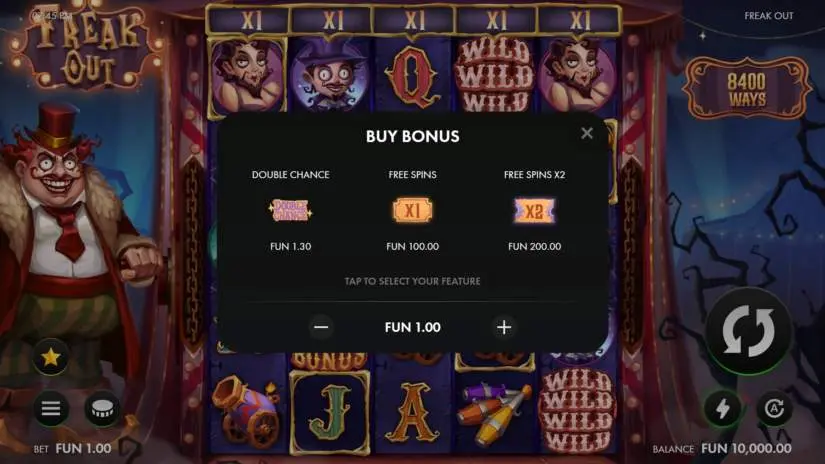Open the hamburger menu

tap(51, 408)
